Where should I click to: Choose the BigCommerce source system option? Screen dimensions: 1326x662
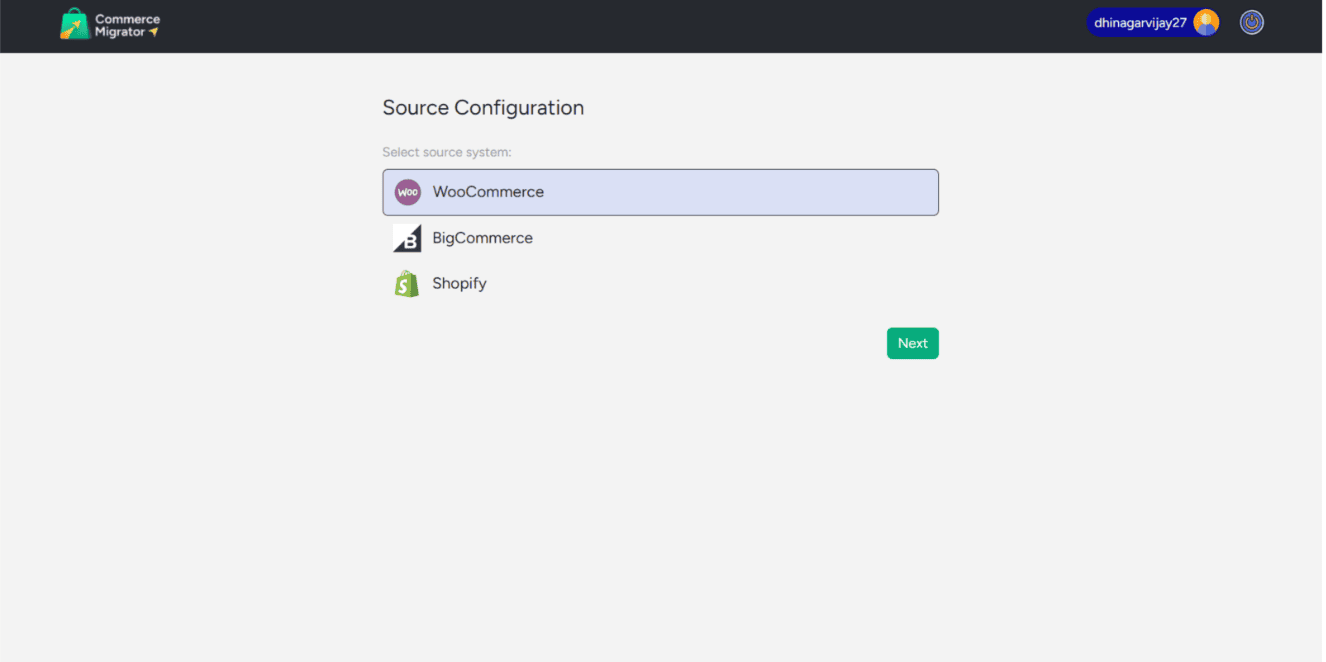(x=660, y=238)
